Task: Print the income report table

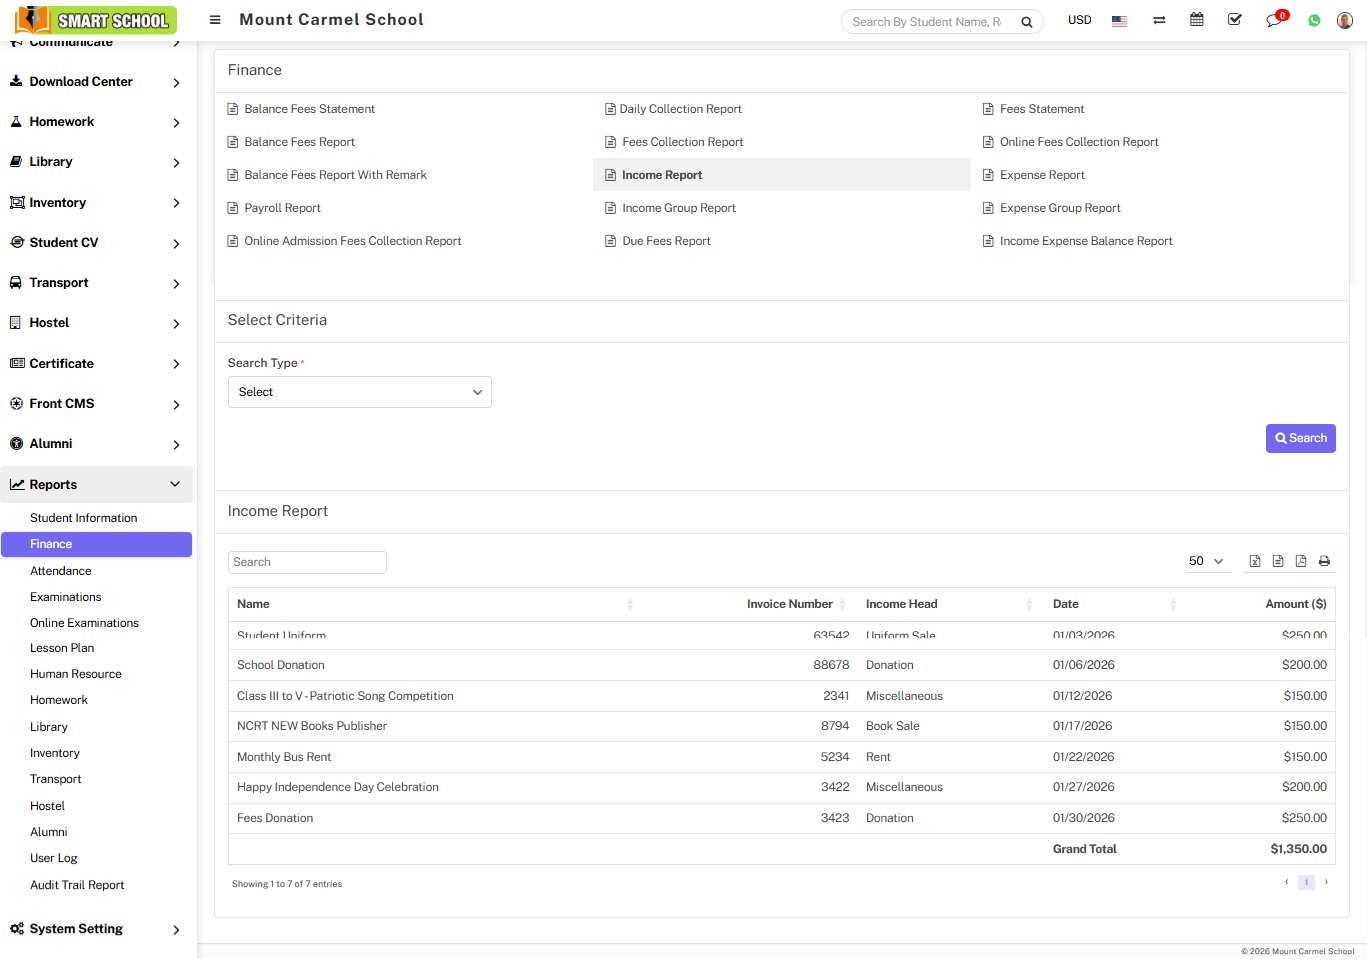Action: pos(1324,561)
